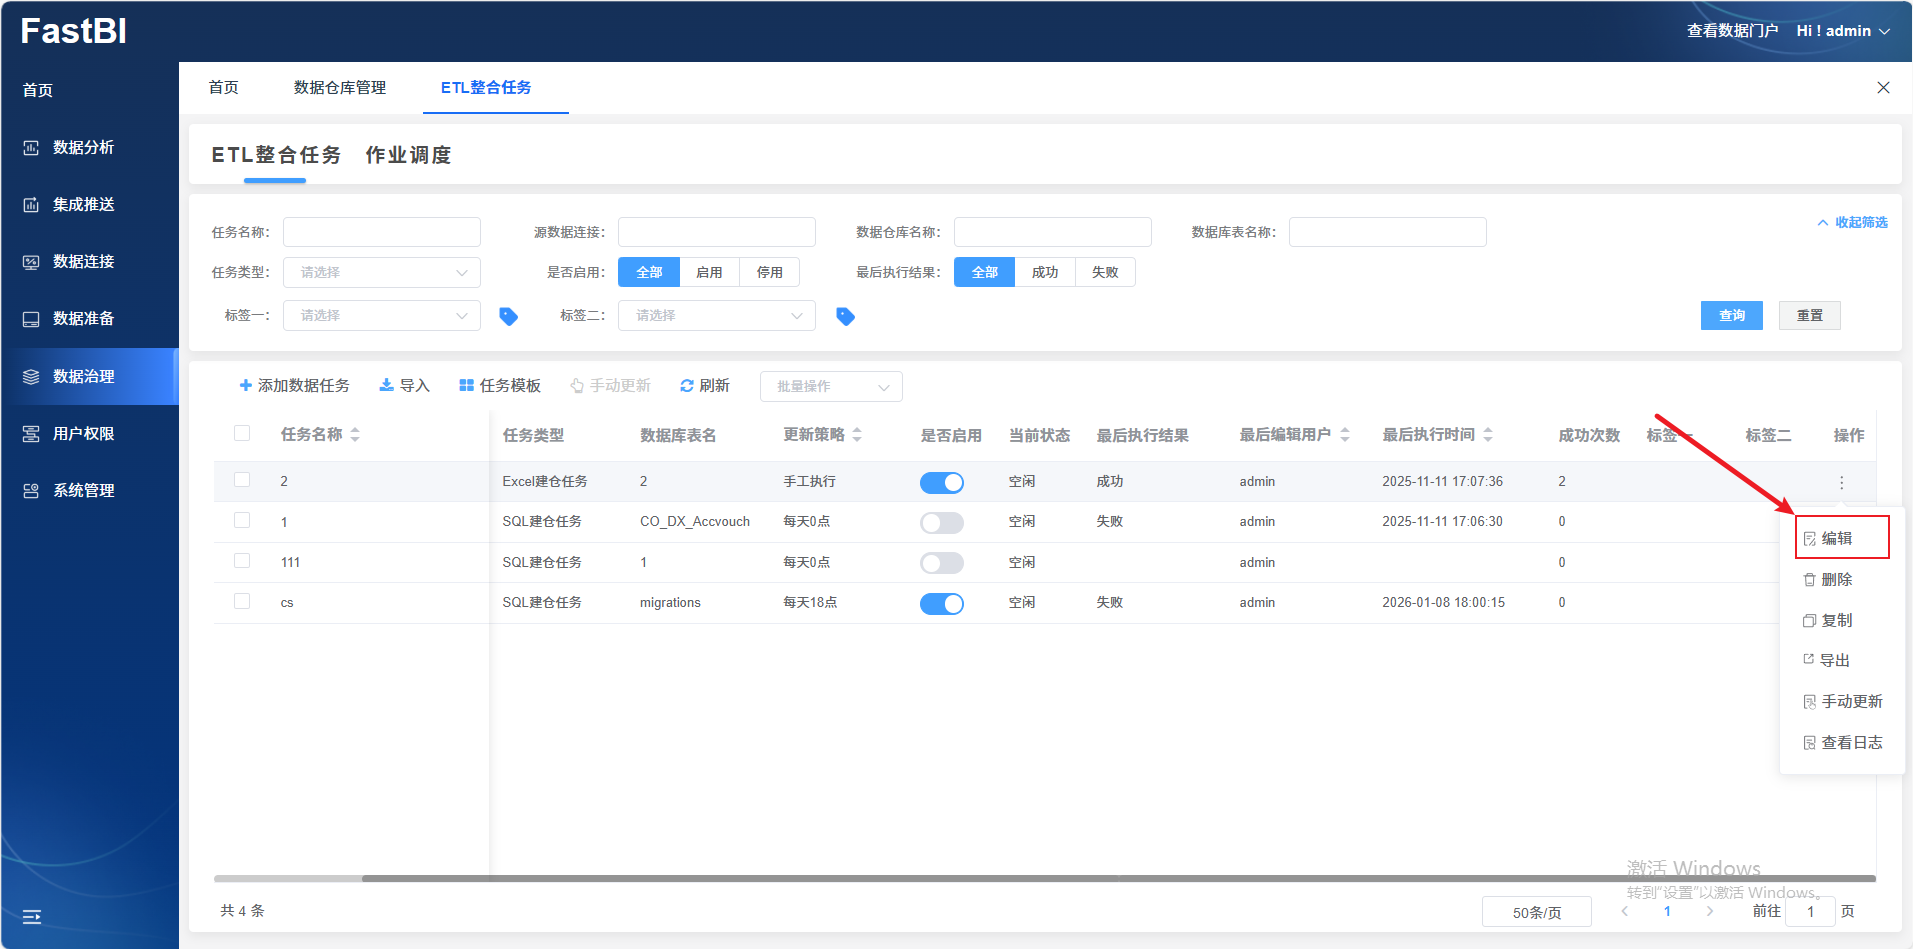Click the 刷新 refresh icon
The height and width of the screenshot is (949, 1913).
687,386
